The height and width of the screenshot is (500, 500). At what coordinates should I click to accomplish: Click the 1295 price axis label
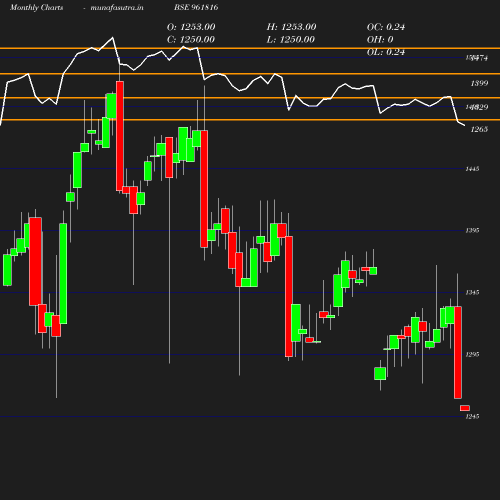tap(473, 355)
